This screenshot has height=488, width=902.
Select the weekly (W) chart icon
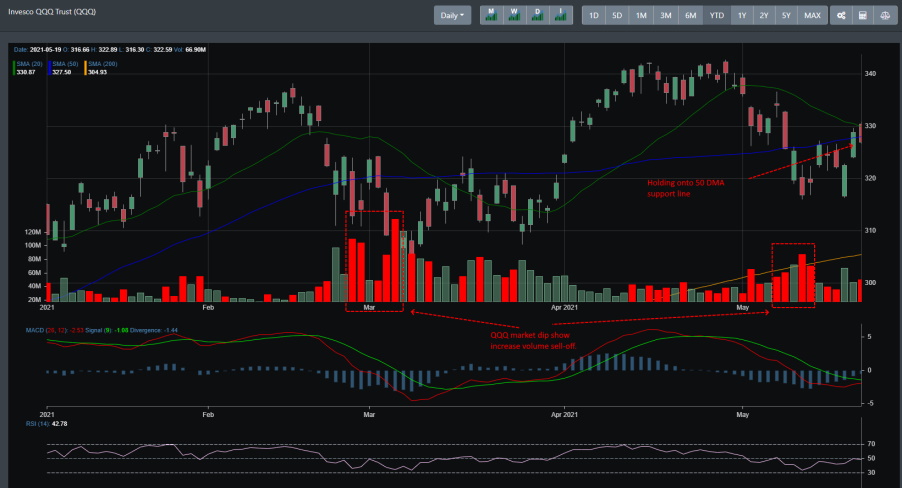coord(514,16)
